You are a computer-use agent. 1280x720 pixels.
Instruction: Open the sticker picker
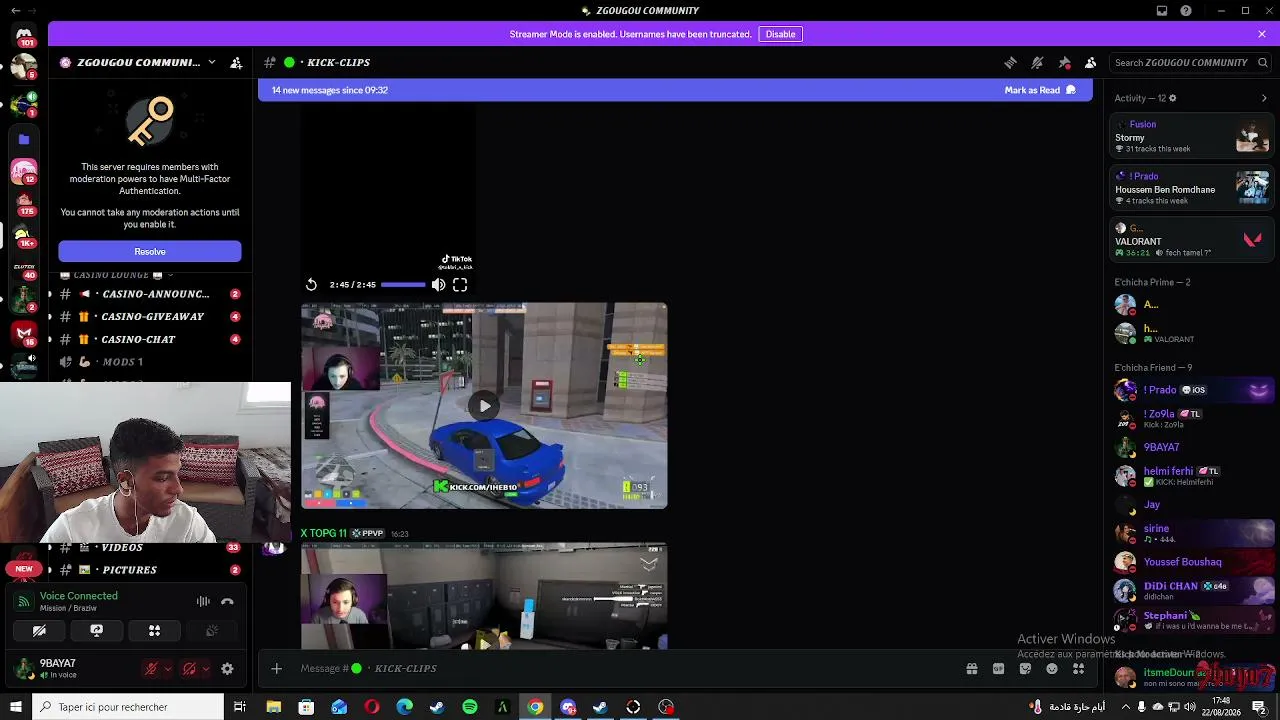click(x=1025, y=668)
